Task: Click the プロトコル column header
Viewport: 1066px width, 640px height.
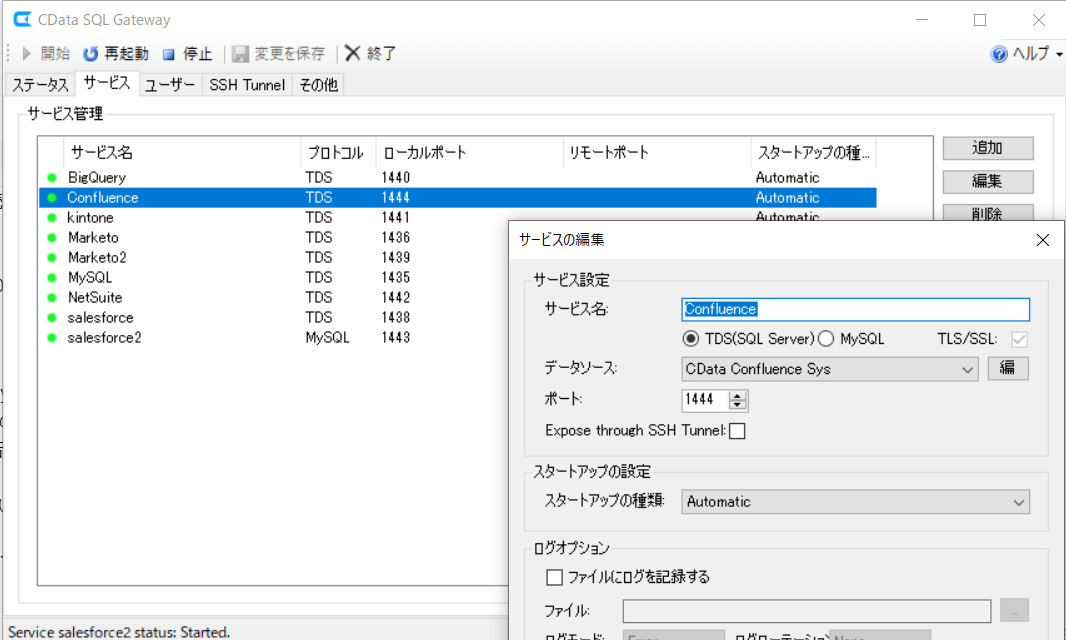Action: [338, 152]
